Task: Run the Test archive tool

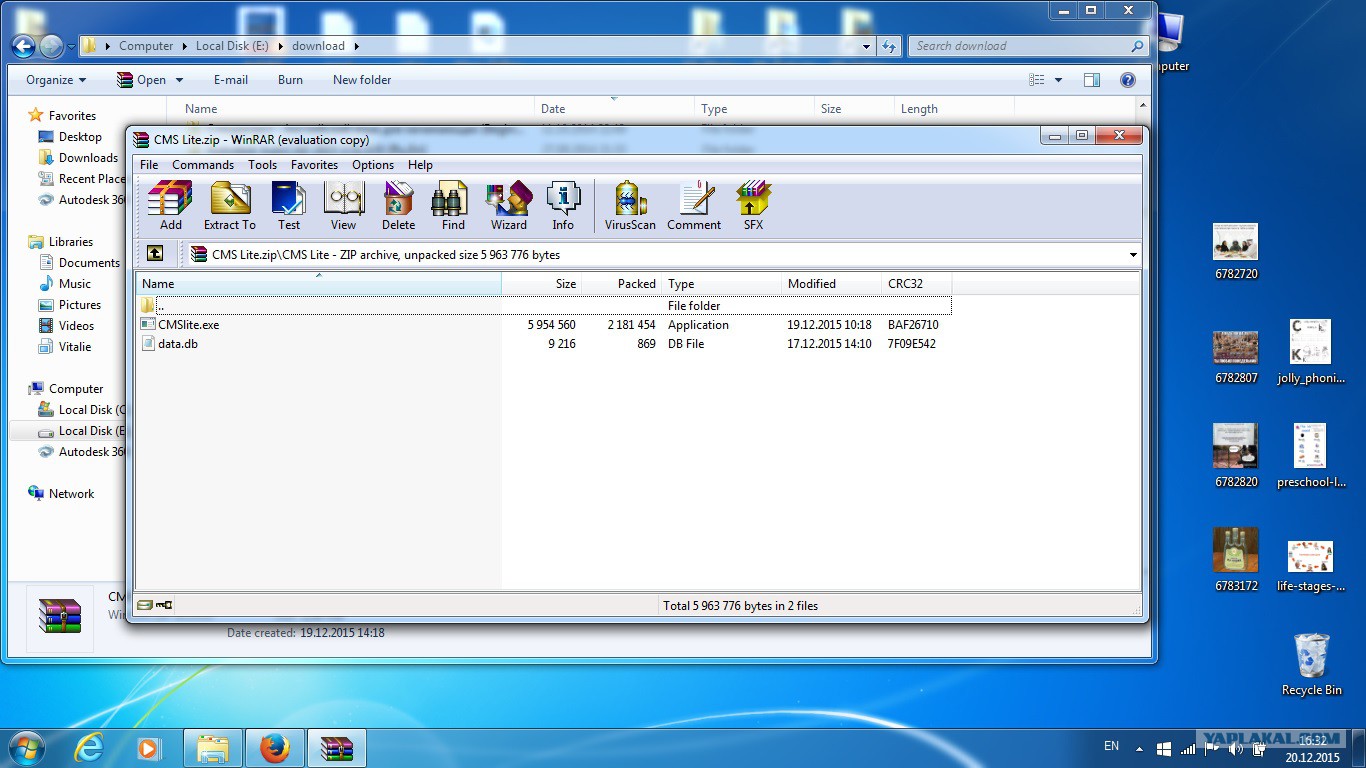Action: [x=289, y=206]
